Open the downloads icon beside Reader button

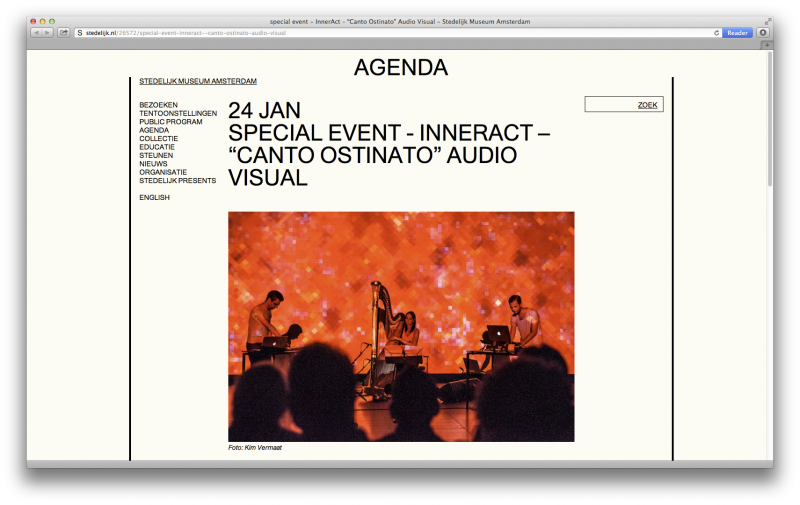point(763,33)
